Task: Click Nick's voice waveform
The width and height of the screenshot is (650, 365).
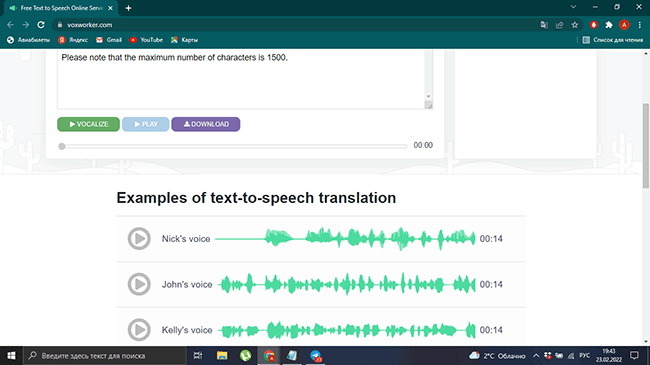Action: [345, 238]
